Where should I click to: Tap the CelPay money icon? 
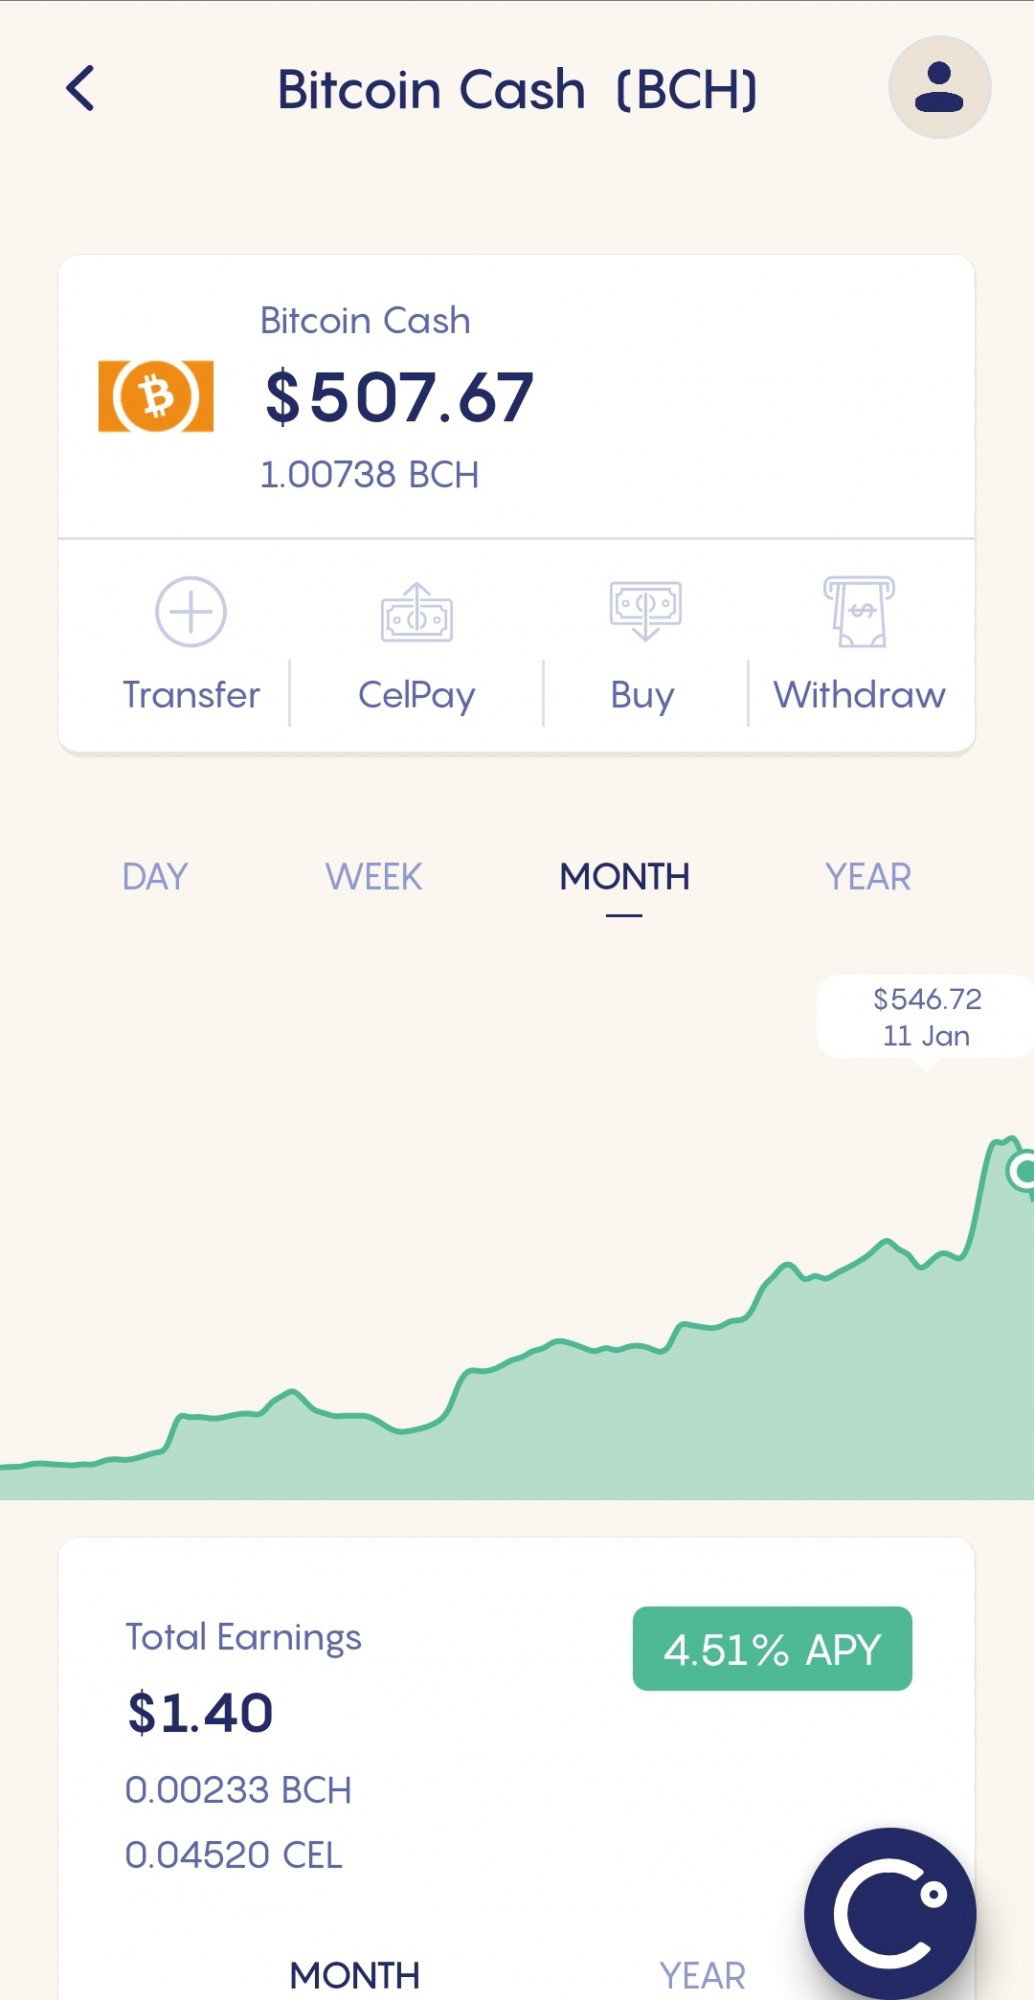coord(417,612)
